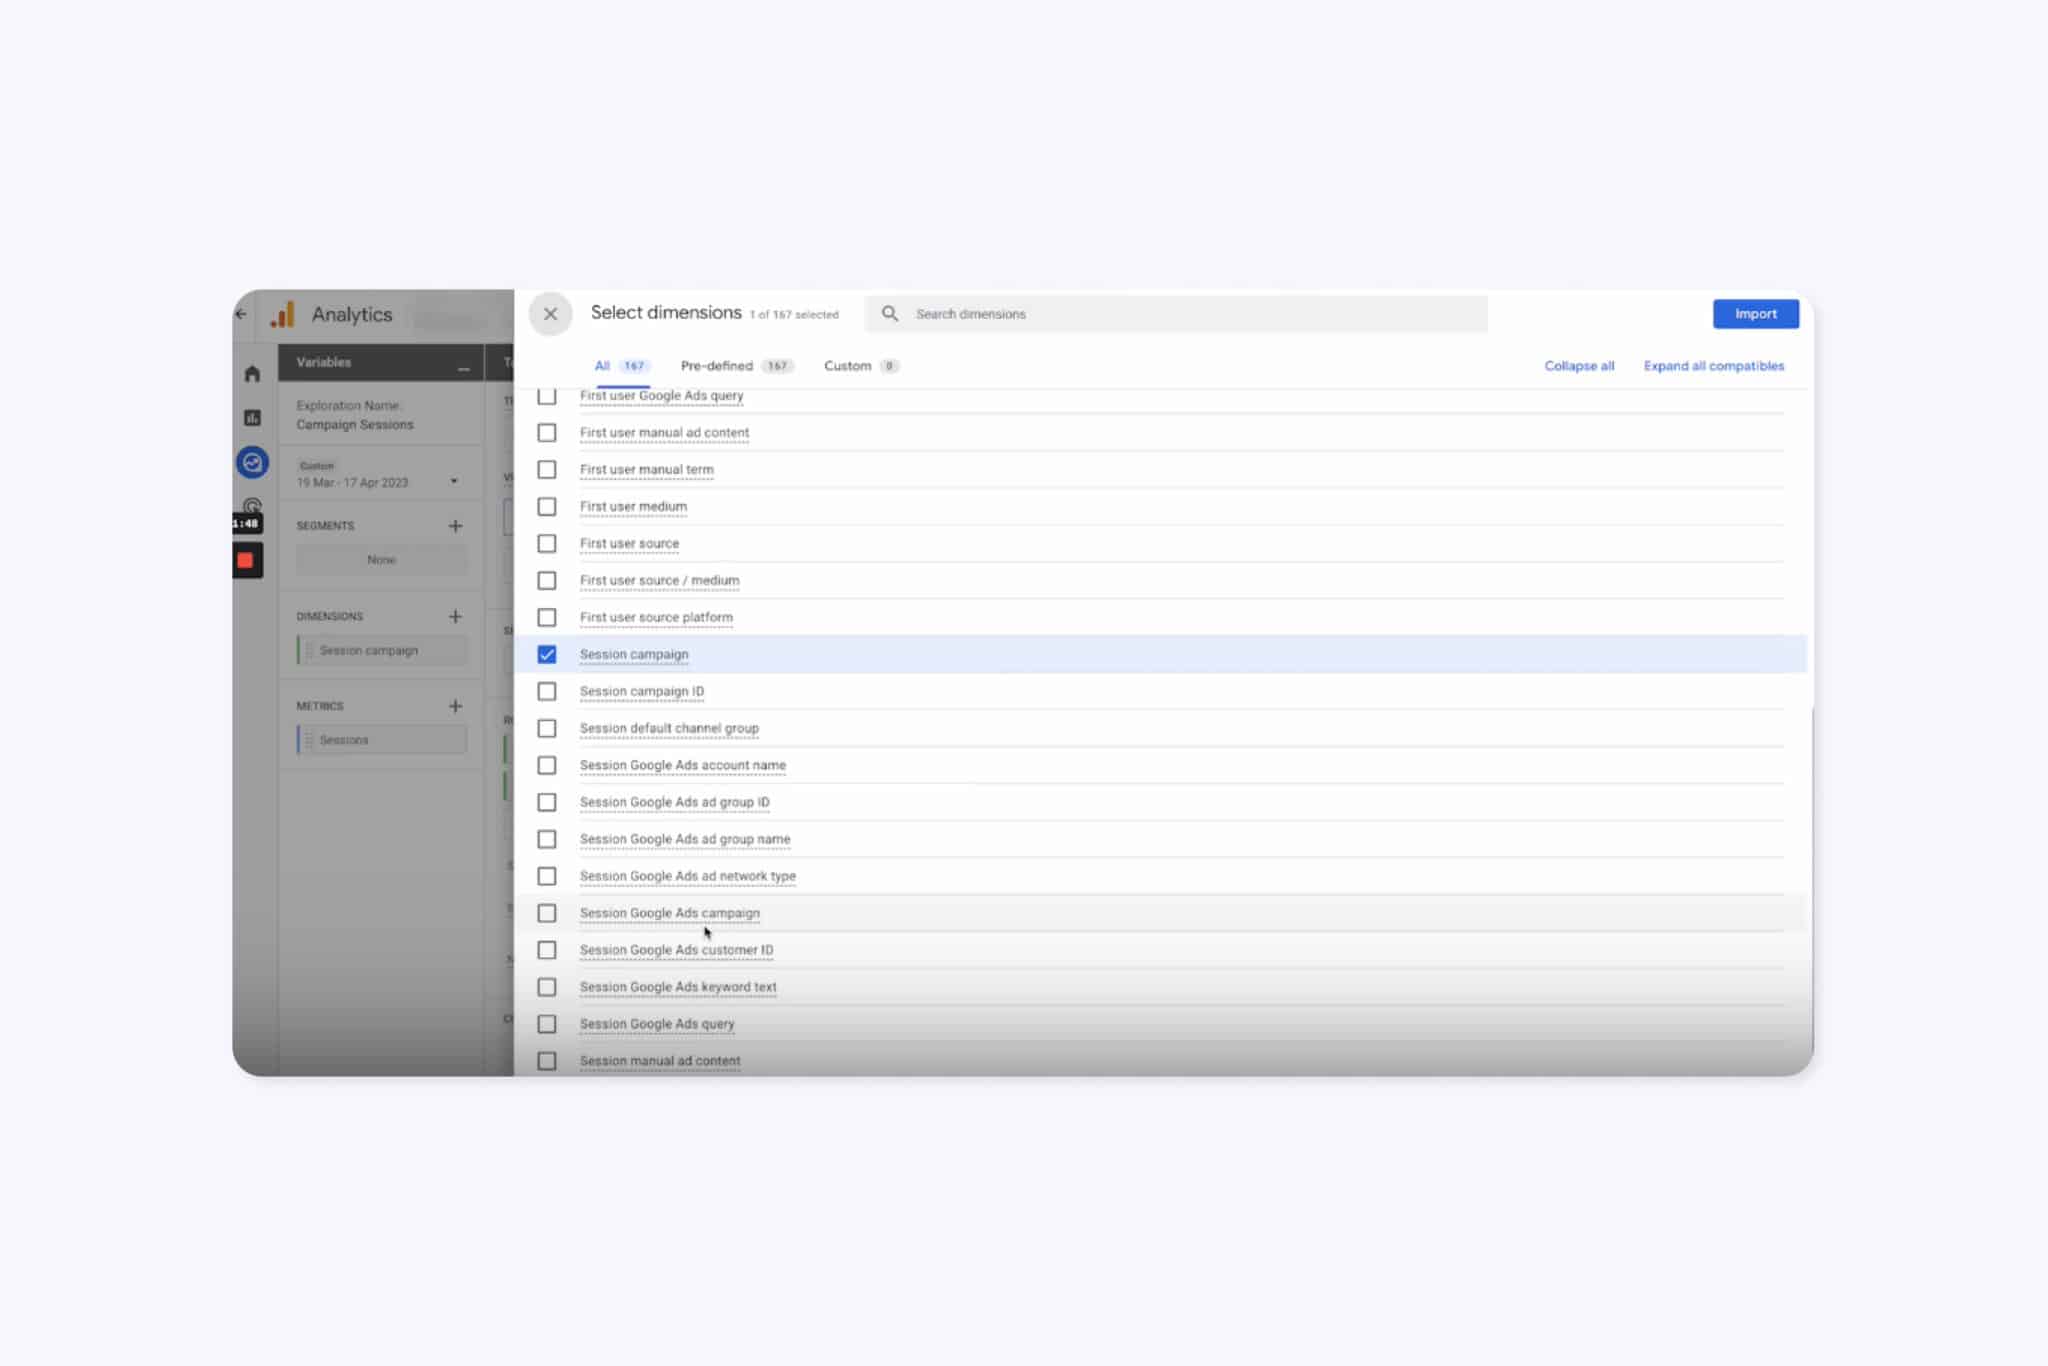Switch to the Custom tab
The image size is (2048, 1366).
847,366
